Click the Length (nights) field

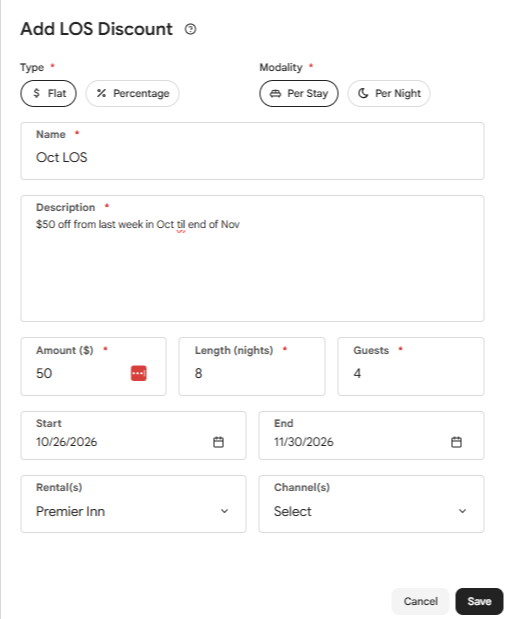click(x=252, y=366)
